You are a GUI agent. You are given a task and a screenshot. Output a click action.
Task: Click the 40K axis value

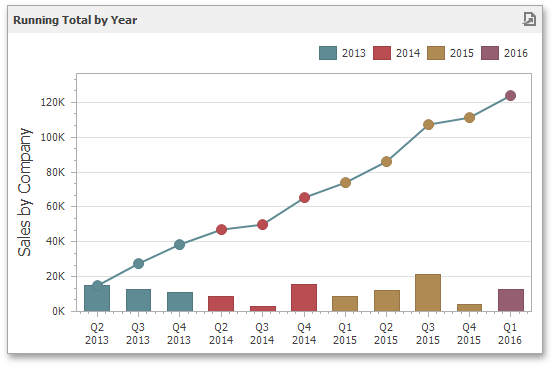pos(56,241)
